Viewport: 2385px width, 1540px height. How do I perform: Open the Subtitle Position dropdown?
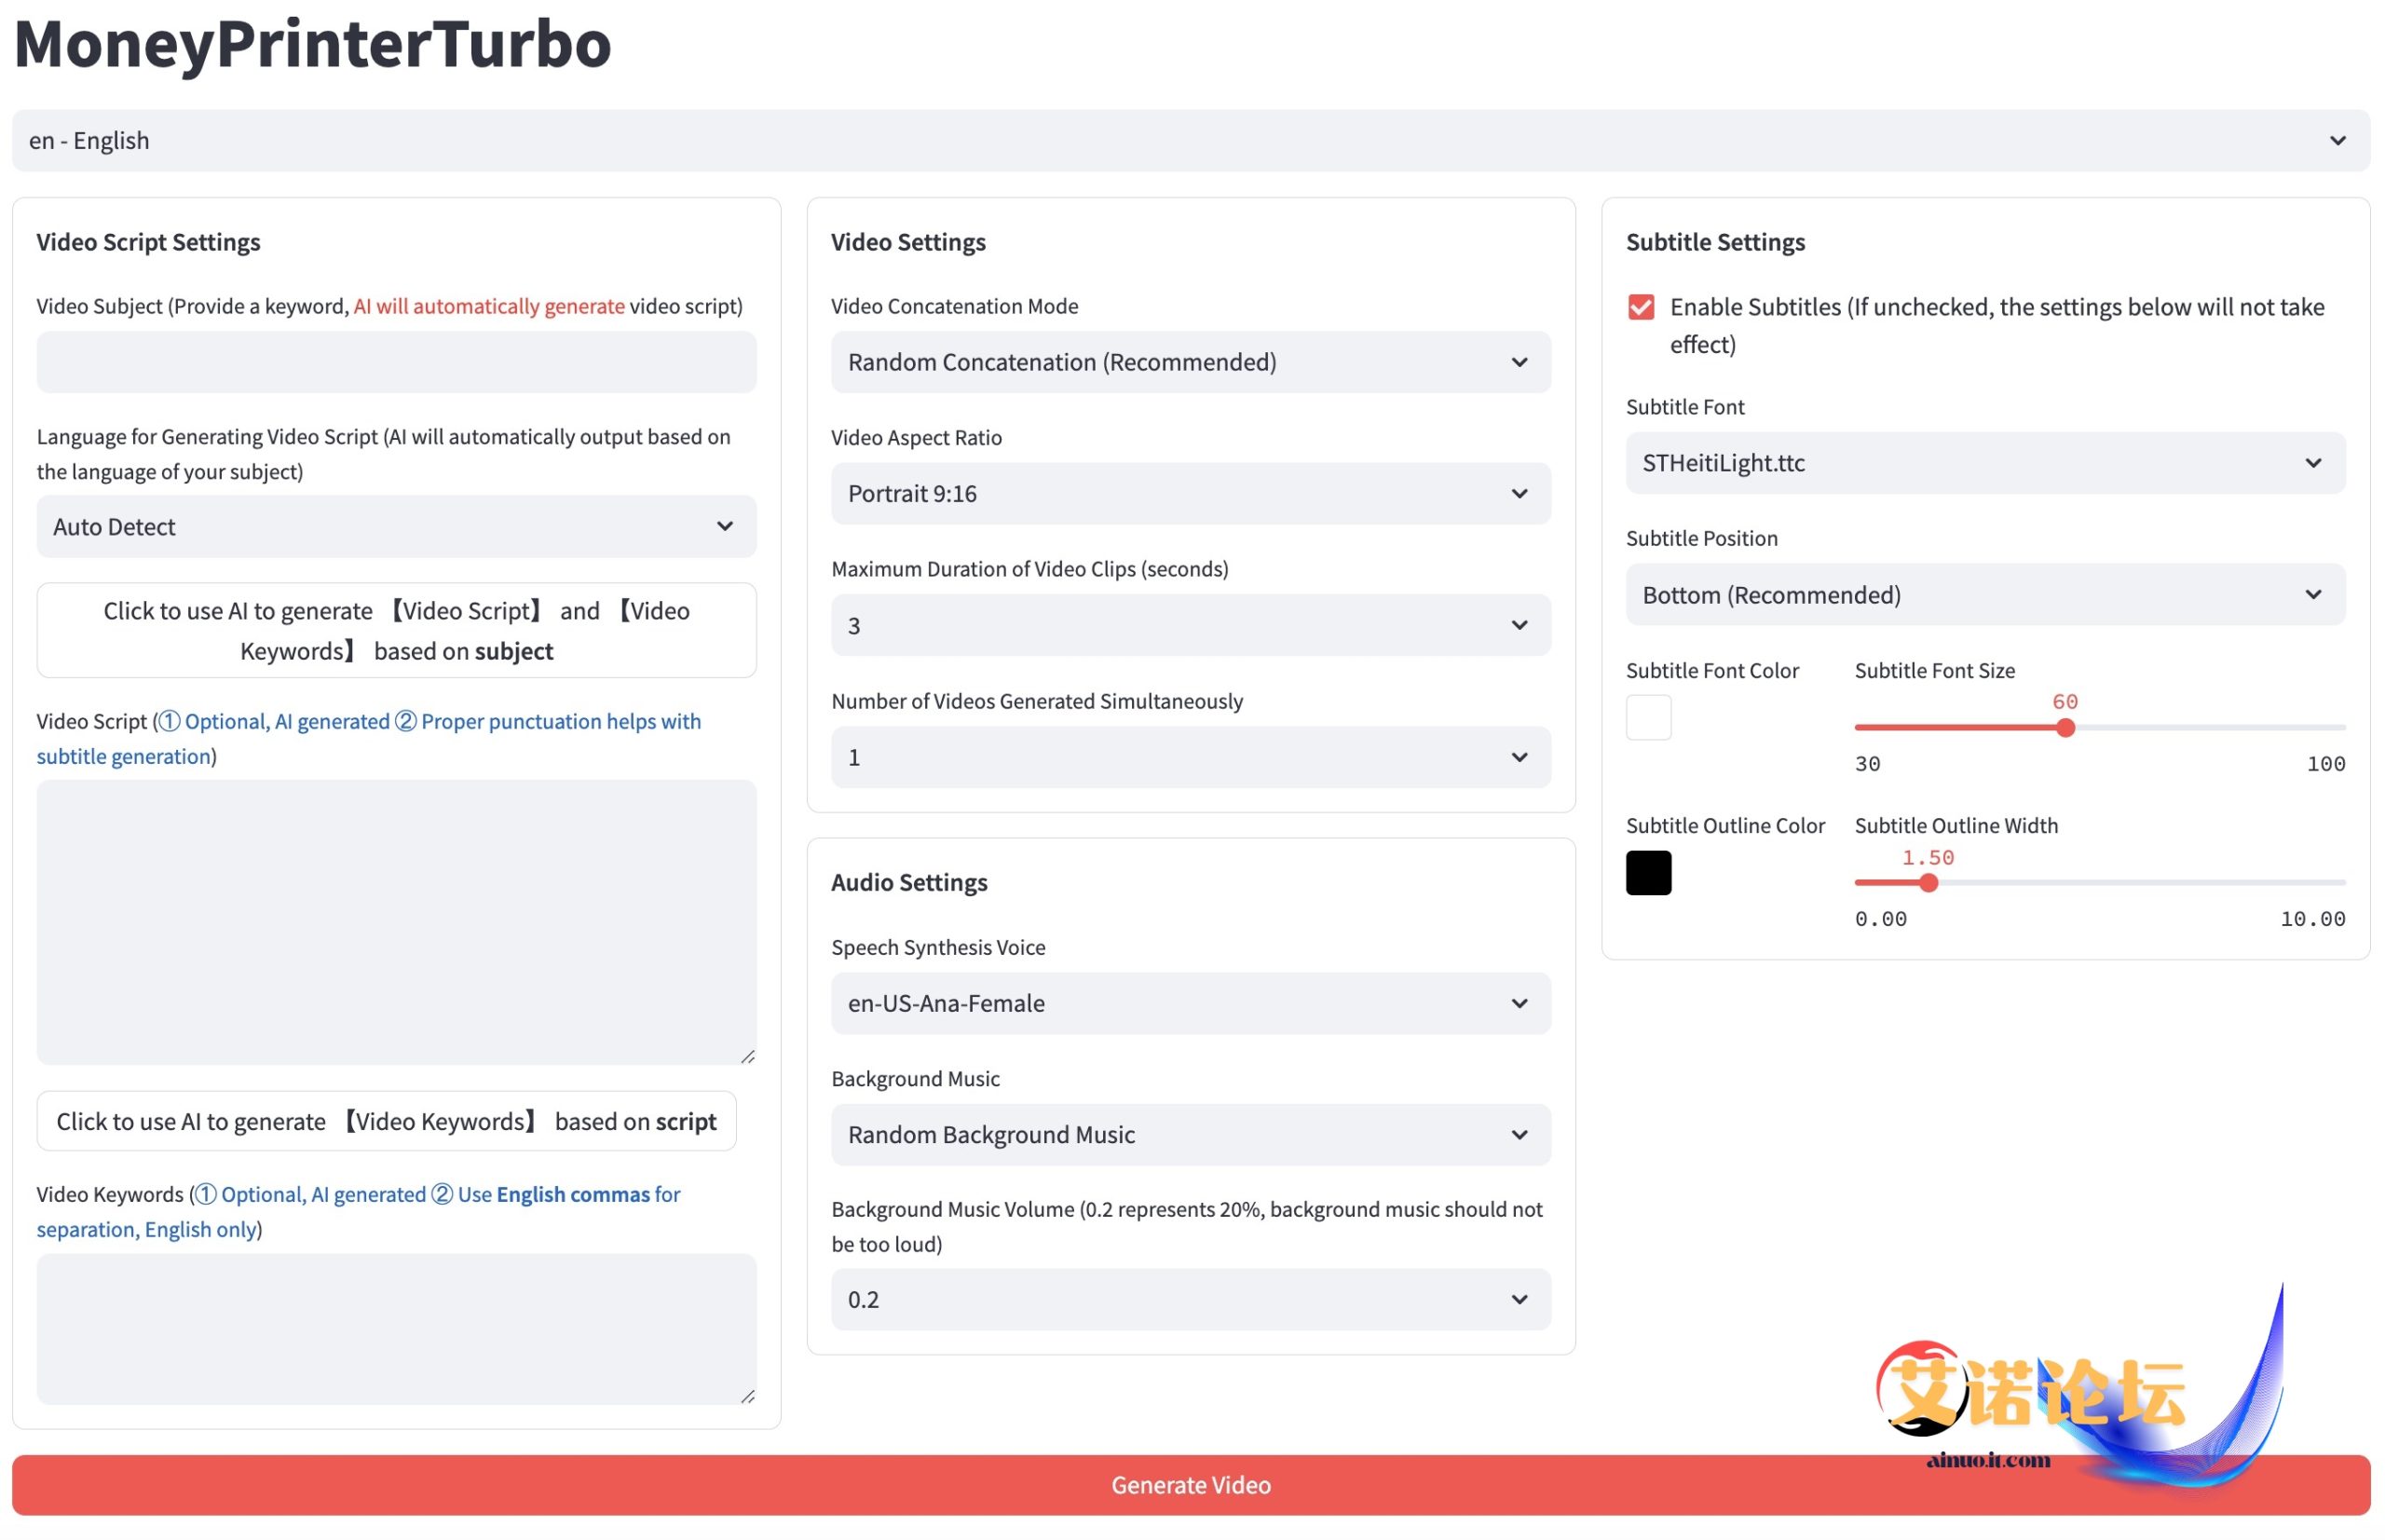point(1985,594)
